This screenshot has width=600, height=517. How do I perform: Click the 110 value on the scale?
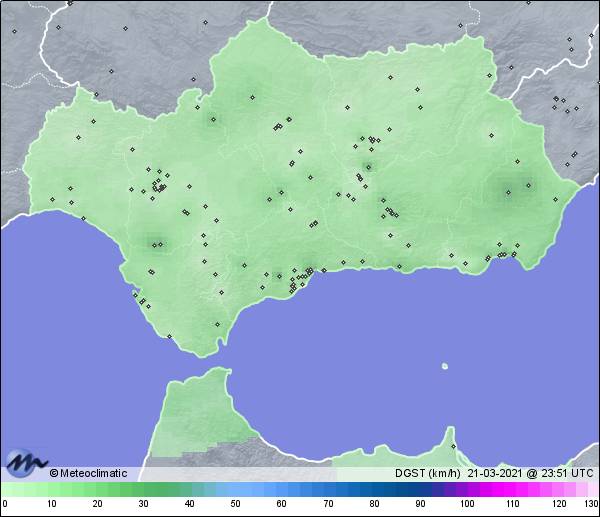point(513,503)
